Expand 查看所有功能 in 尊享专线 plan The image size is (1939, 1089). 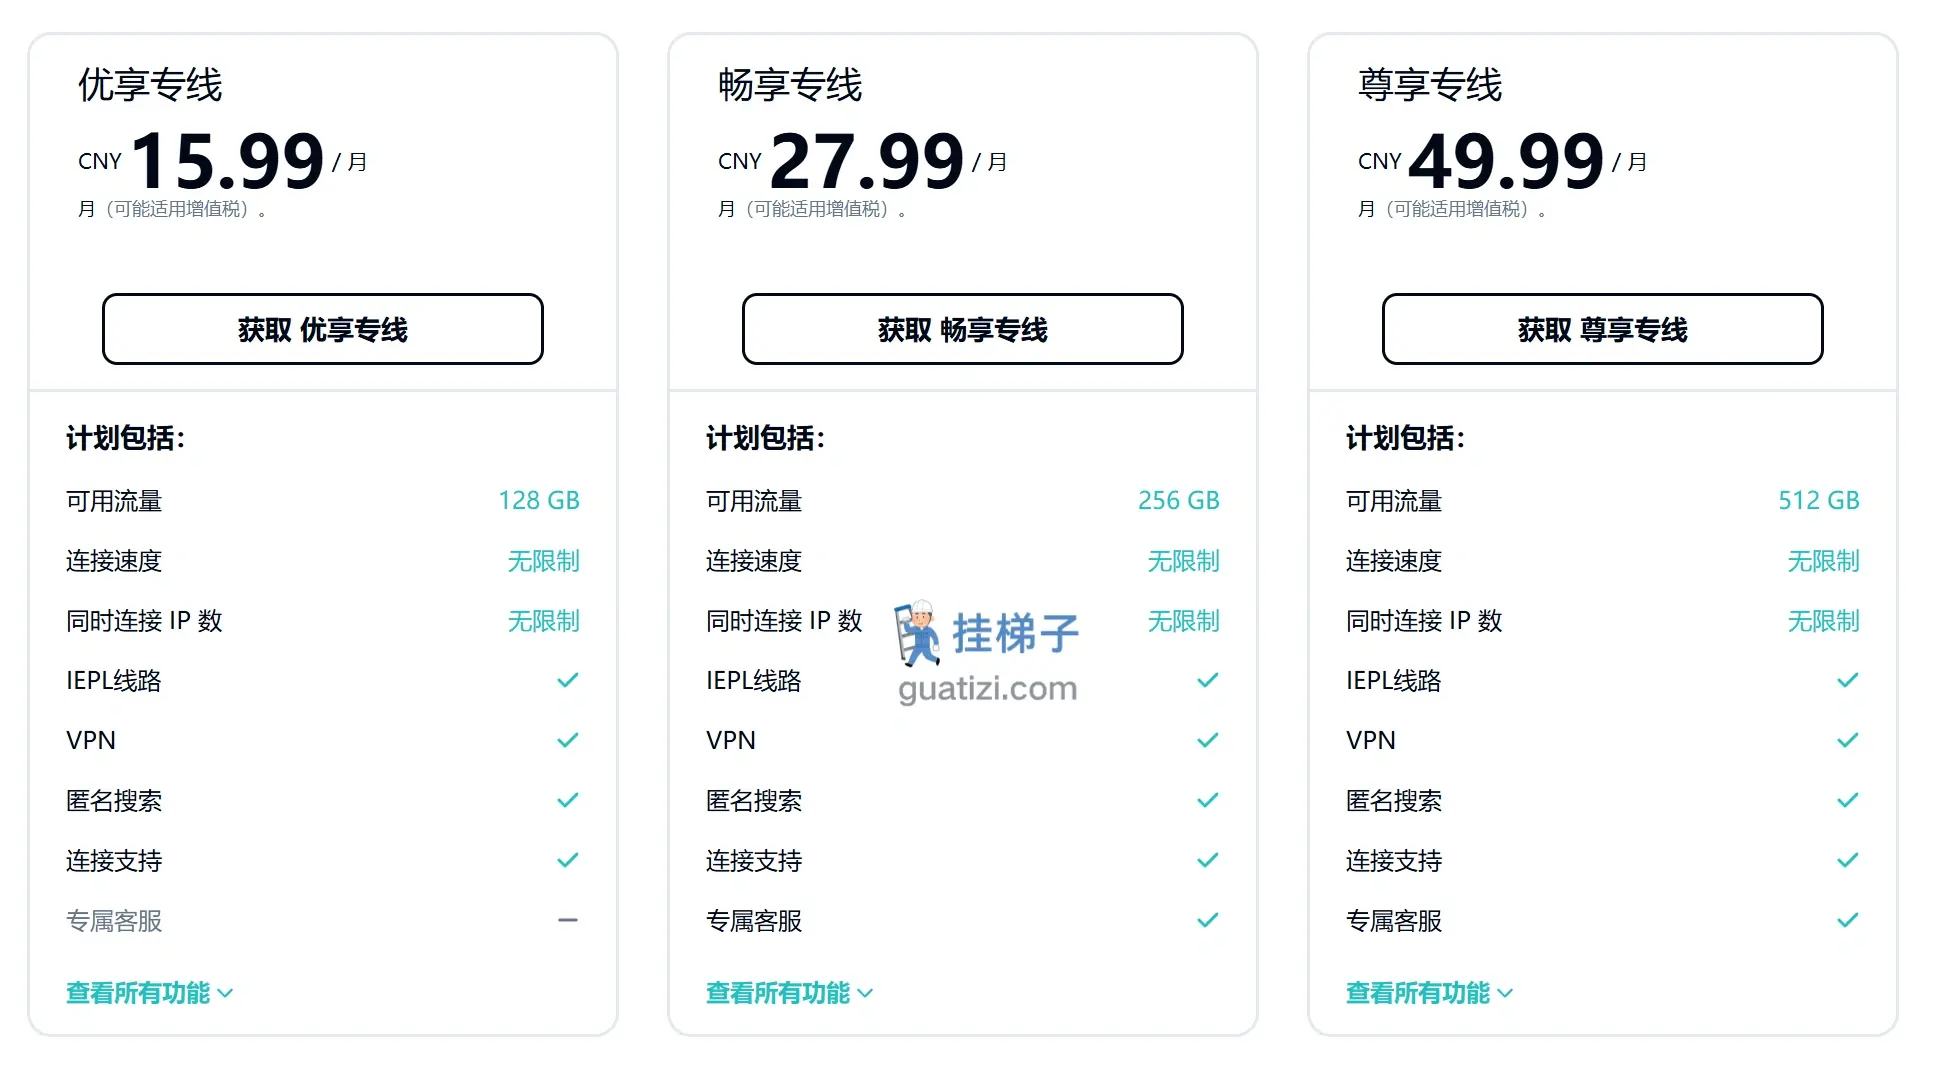(1429, 993)
